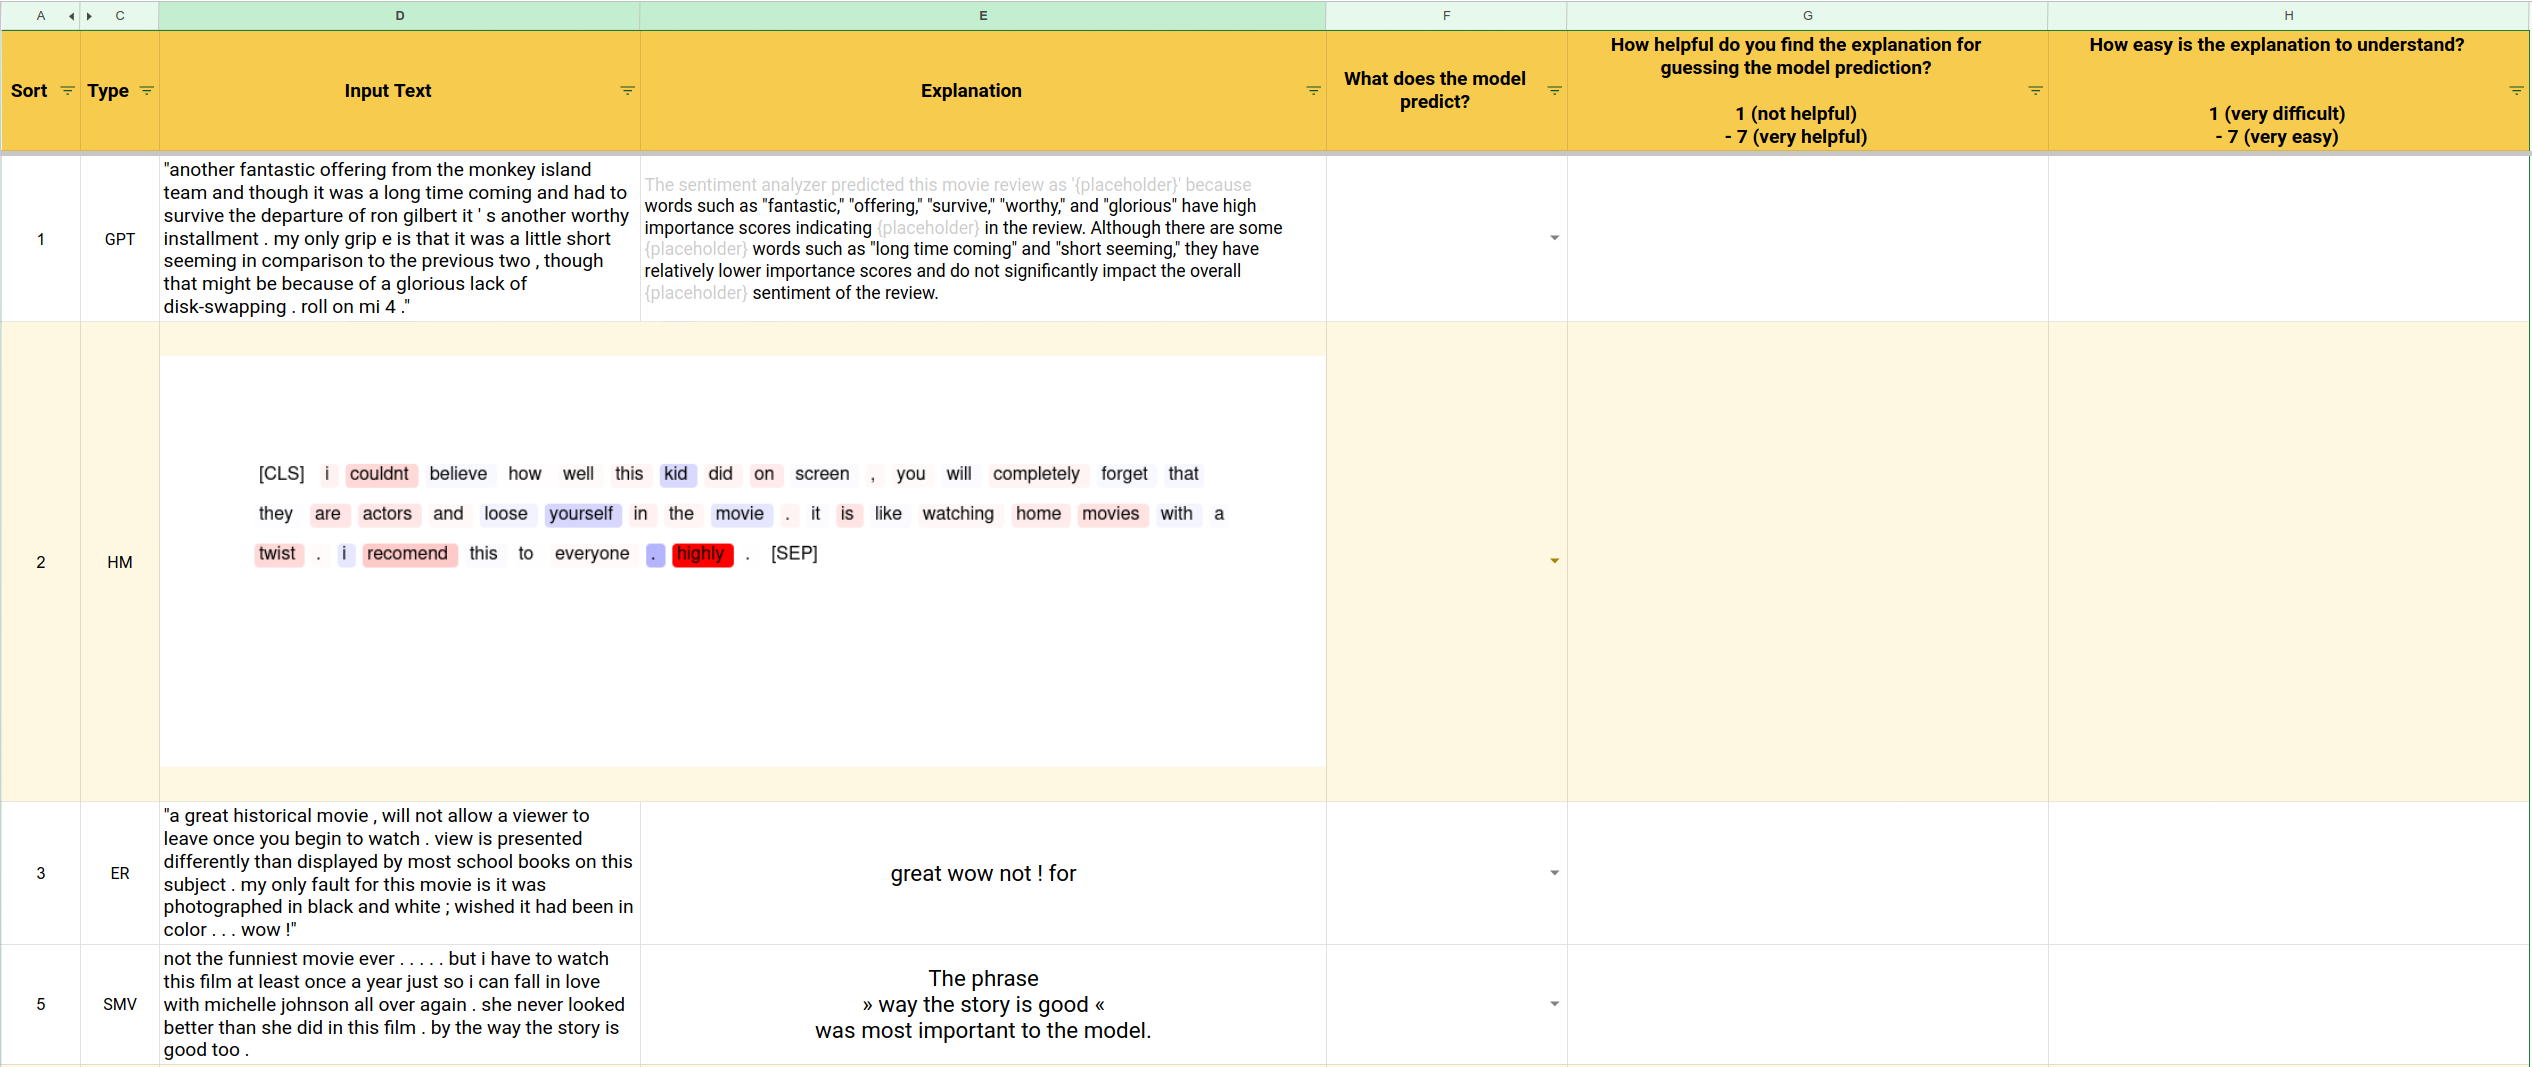Click the blue highlighted word 'kid'
2532x1067 pixels.
click(x=677, y=474)
